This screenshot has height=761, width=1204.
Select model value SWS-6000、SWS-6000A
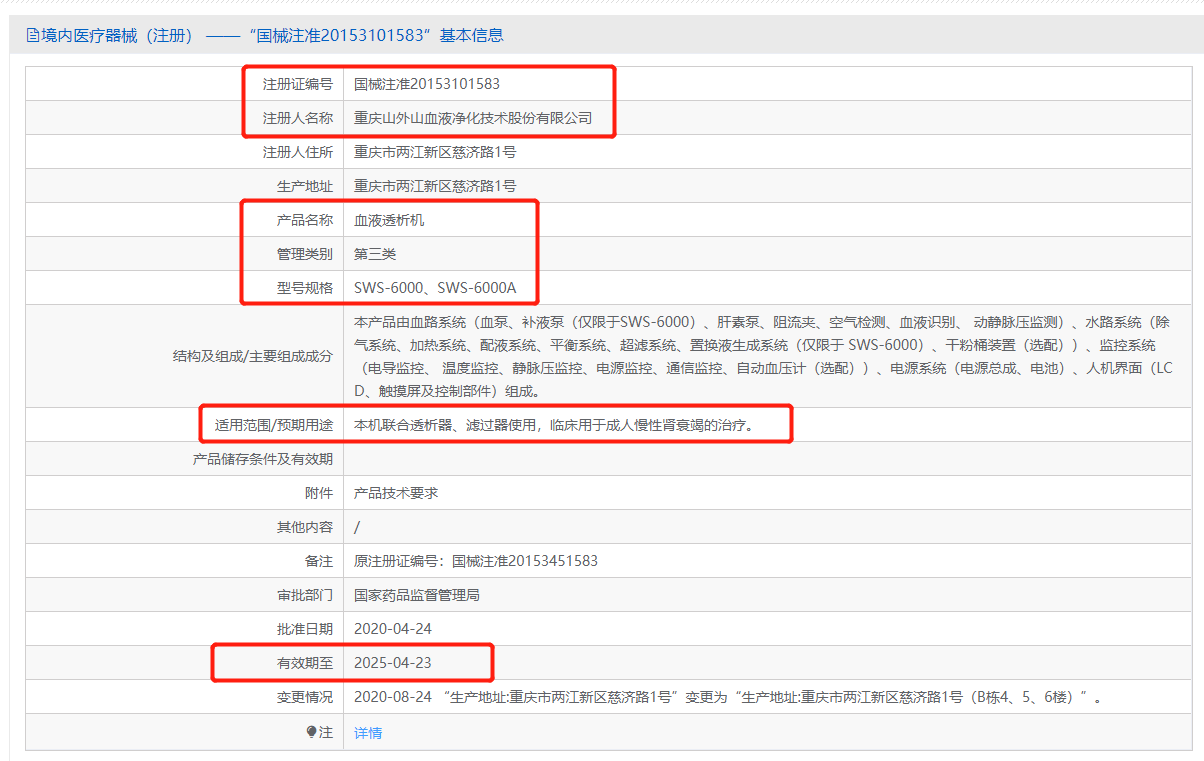click(435, 288)
